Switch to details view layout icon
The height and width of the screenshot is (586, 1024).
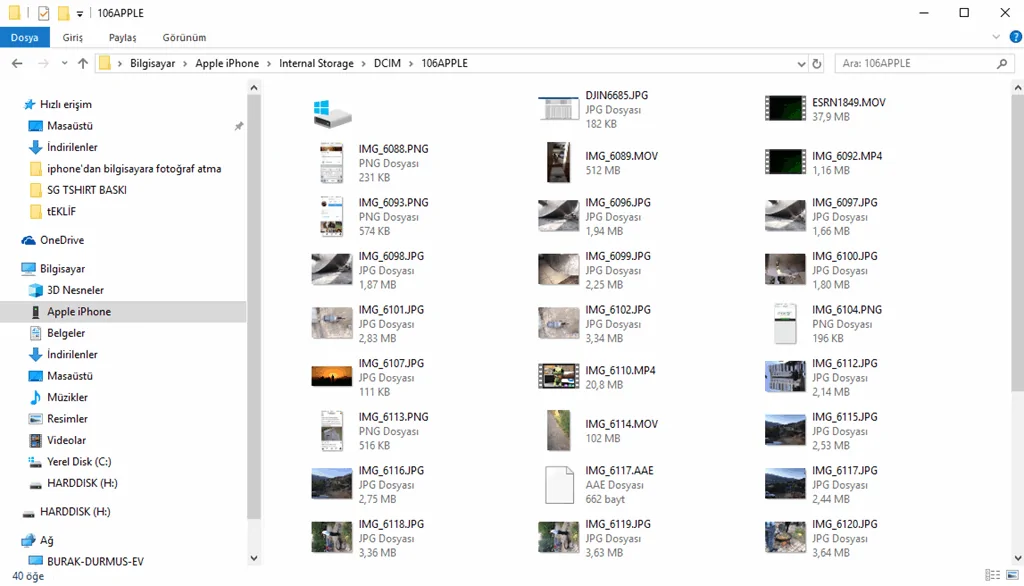point(993,575)
